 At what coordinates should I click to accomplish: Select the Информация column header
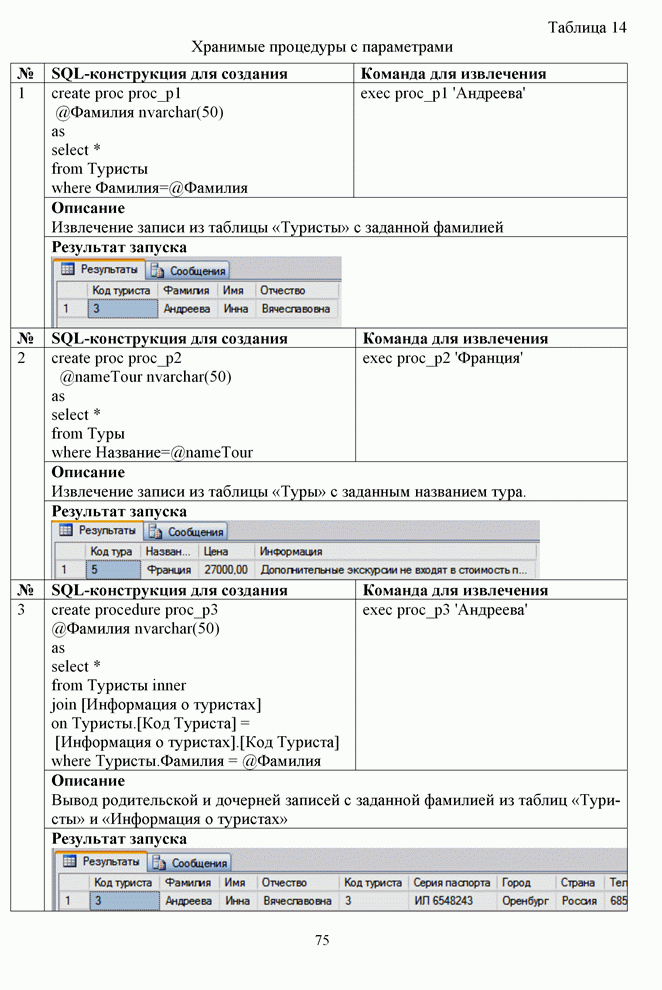pos(291,551)
